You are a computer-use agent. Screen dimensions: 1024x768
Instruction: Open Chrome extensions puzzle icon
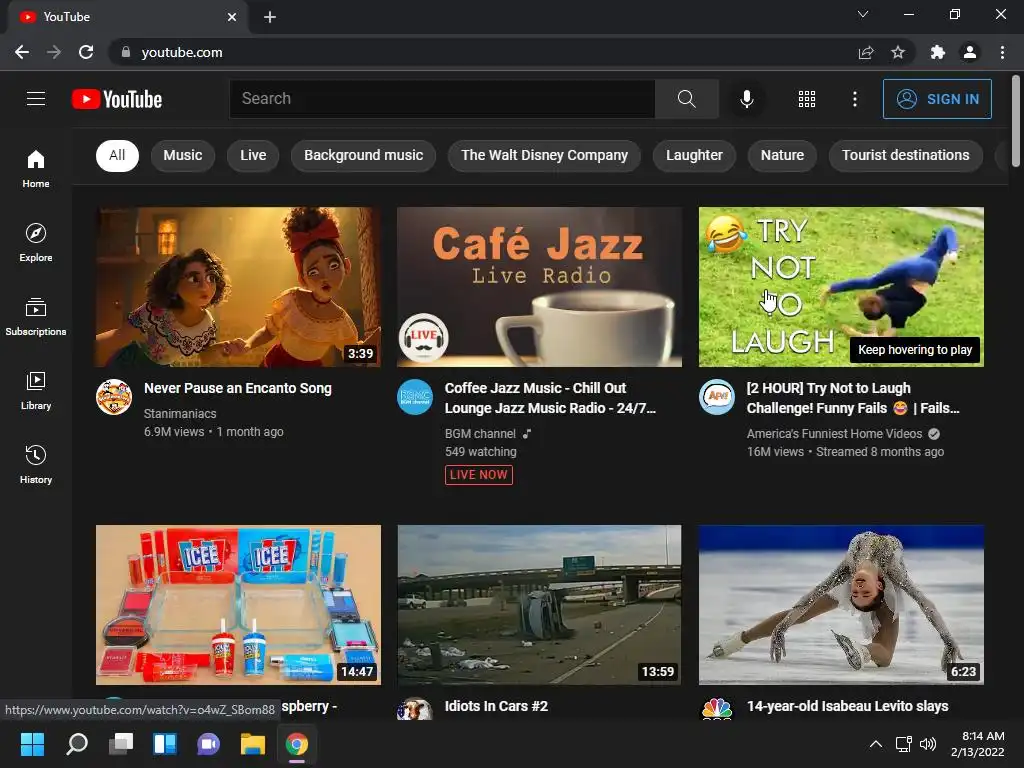(x=938, y=52)
